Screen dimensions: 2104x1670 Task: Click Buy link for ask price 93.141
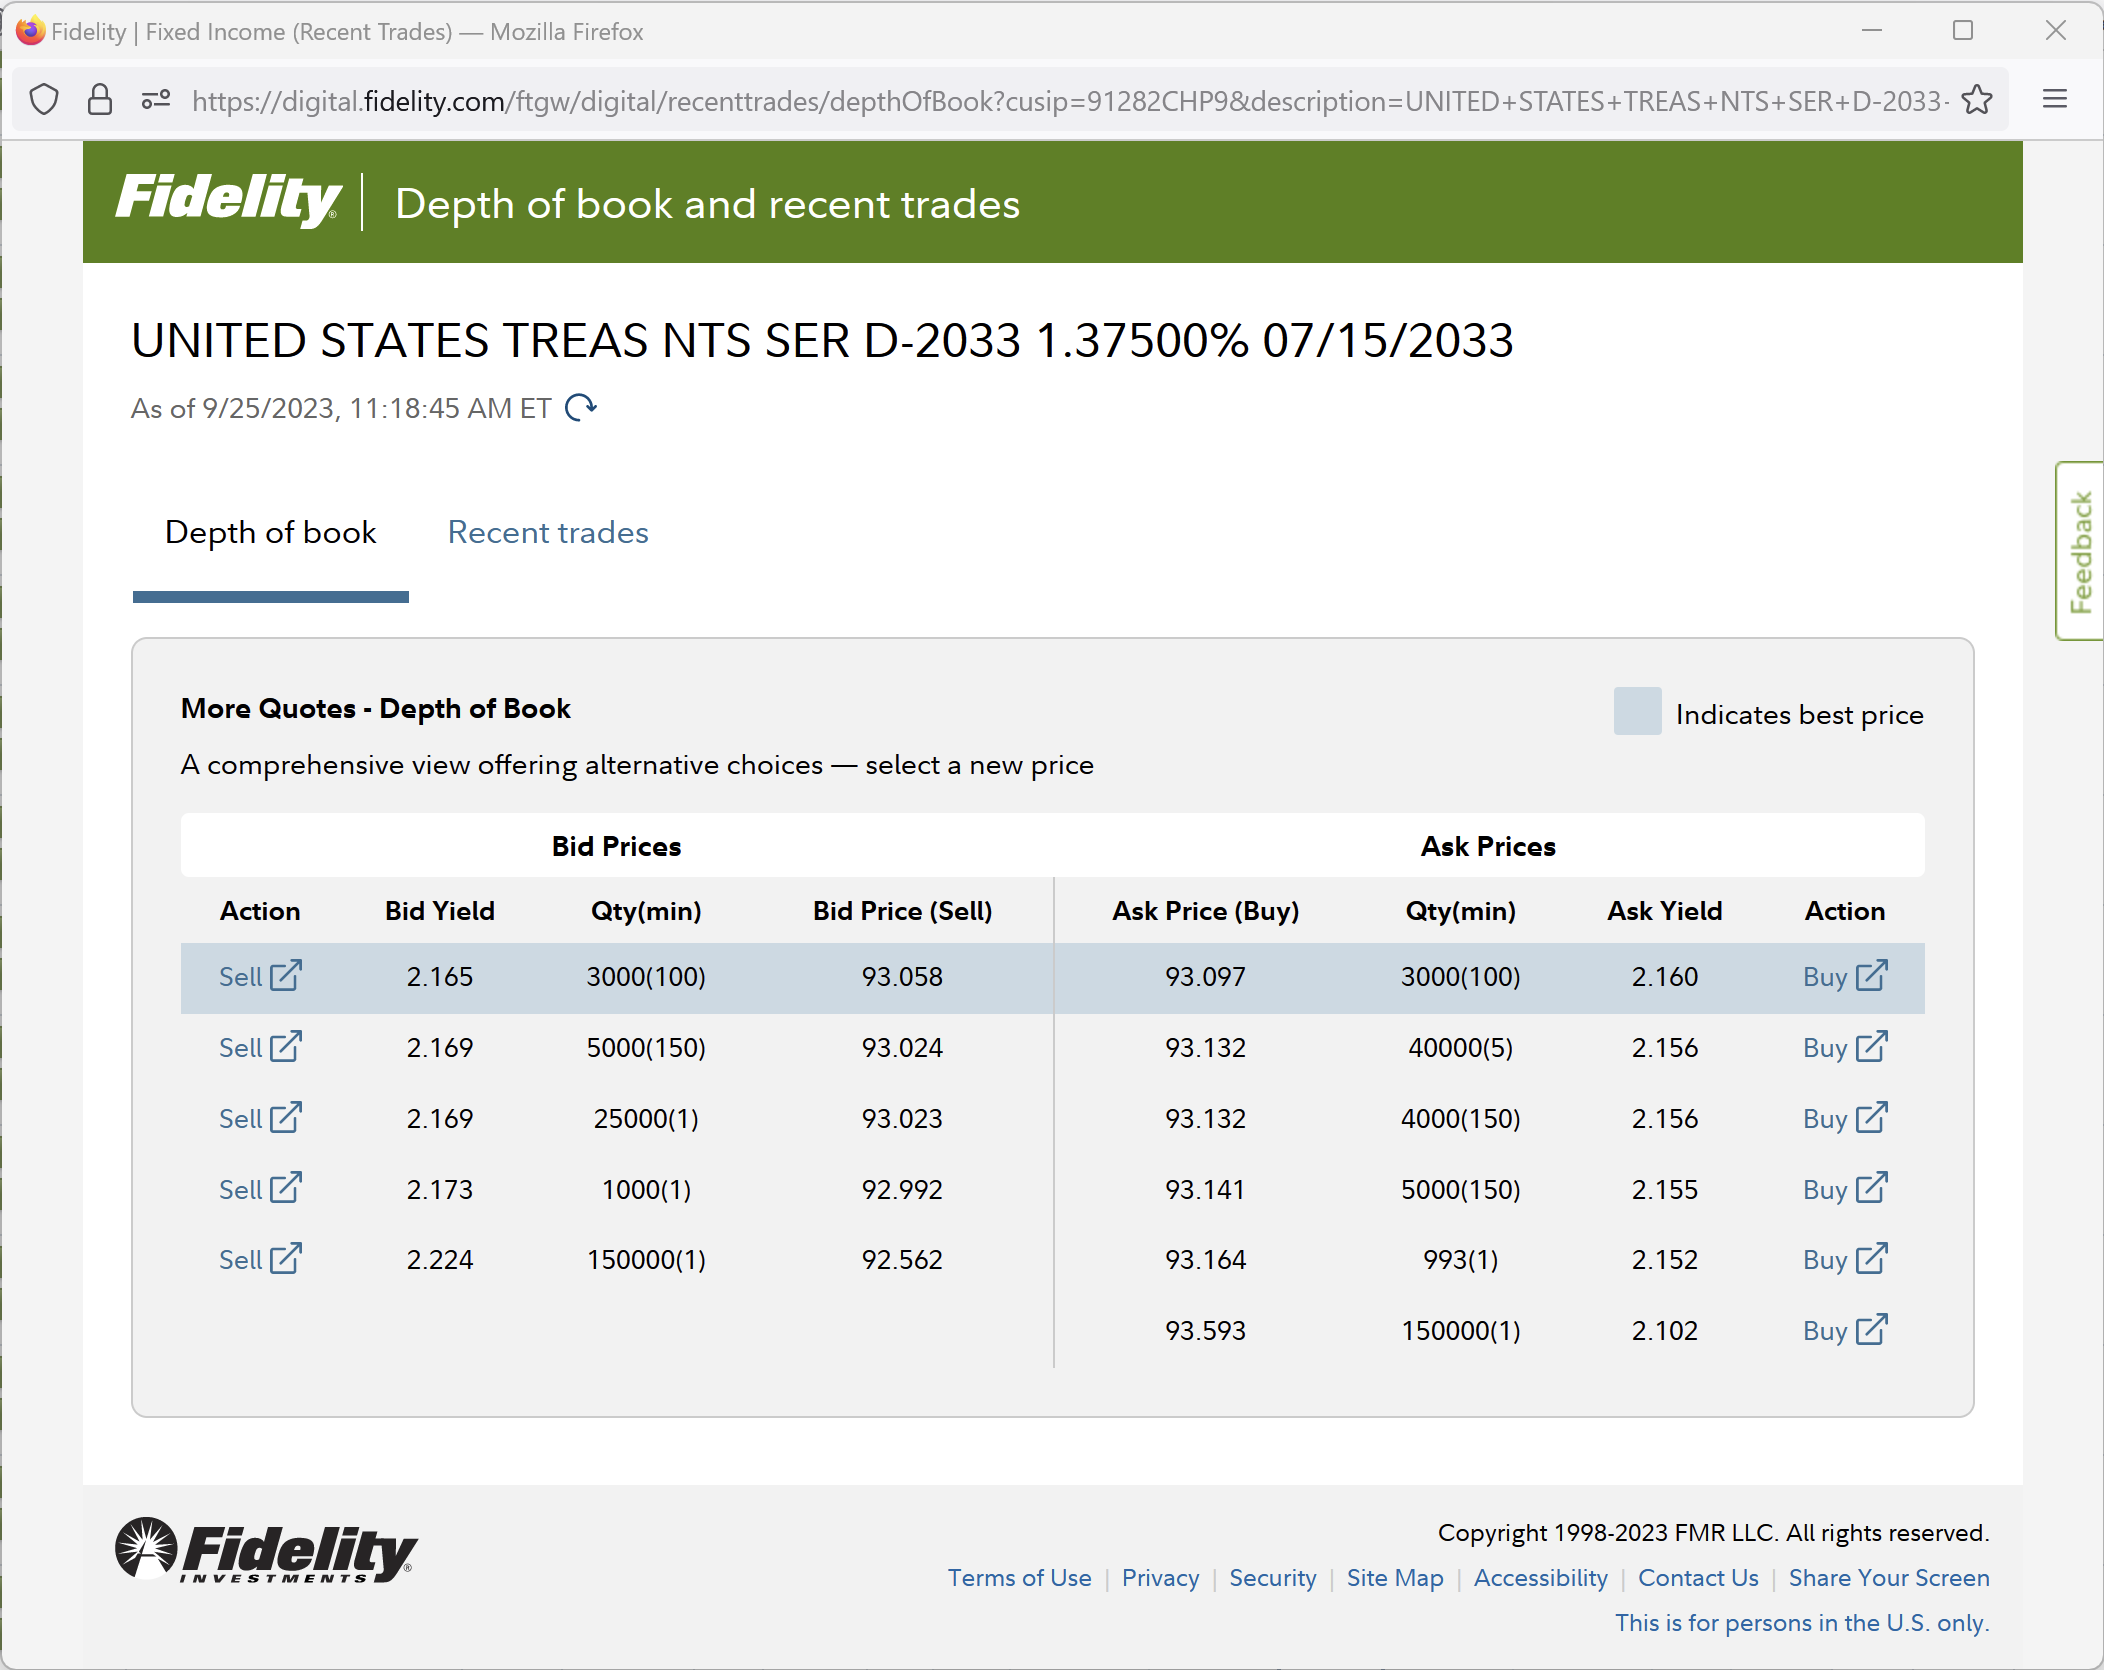coord(1824,1190)
